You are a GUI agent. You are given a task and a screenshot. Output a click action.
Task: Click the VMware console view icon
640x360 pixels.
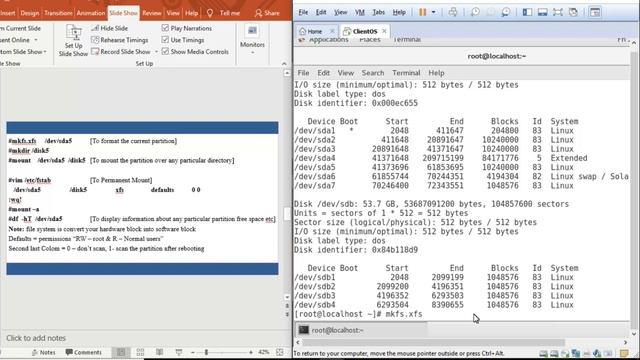pos(595,12)
